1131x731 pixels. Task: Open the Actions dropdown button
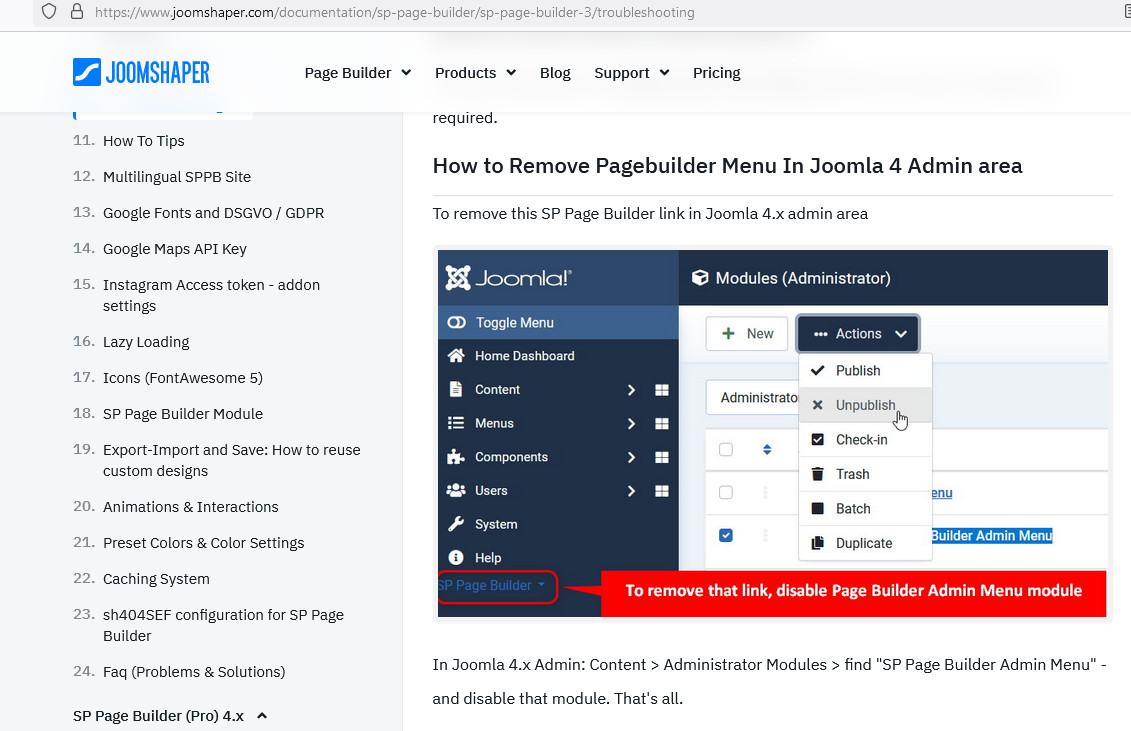[x=858, y=334]
